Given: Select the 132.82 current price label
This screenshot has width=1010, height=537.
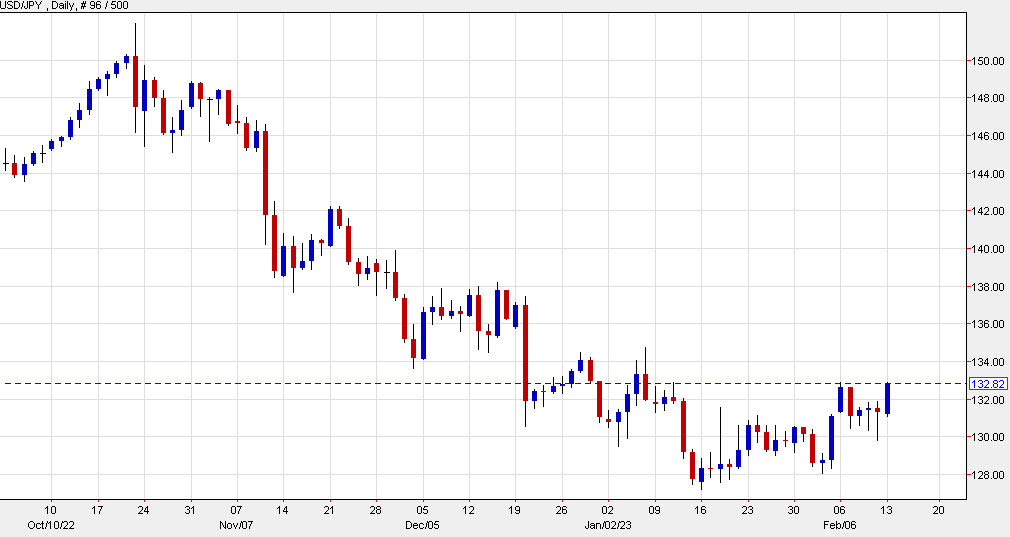Looking at the screenshot, I should 988,384.
